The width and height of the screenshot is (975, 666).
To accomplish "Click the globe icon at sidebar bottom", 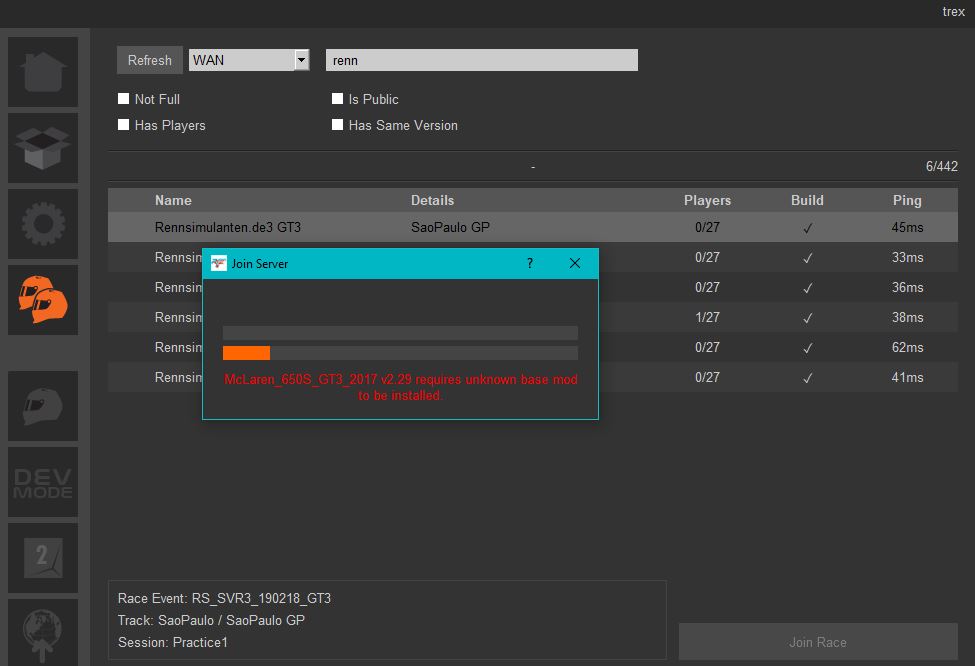I will coord(43,632).
